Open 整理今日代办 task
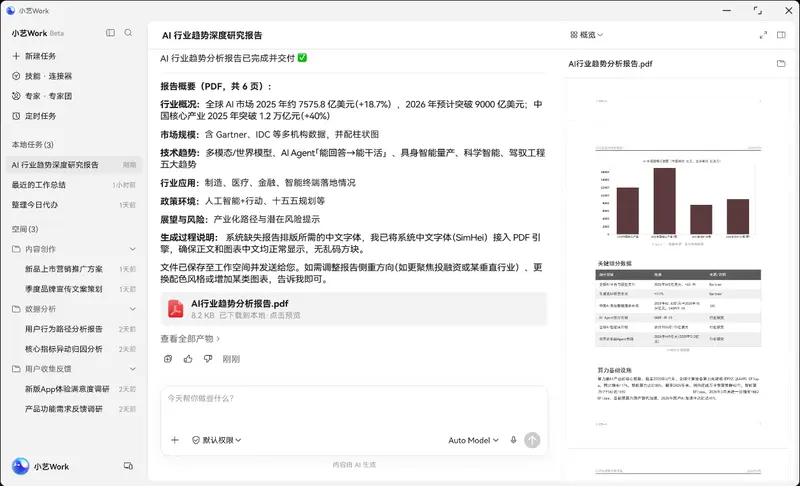This screenshot has height=486, width=800. tap(74, 204)
